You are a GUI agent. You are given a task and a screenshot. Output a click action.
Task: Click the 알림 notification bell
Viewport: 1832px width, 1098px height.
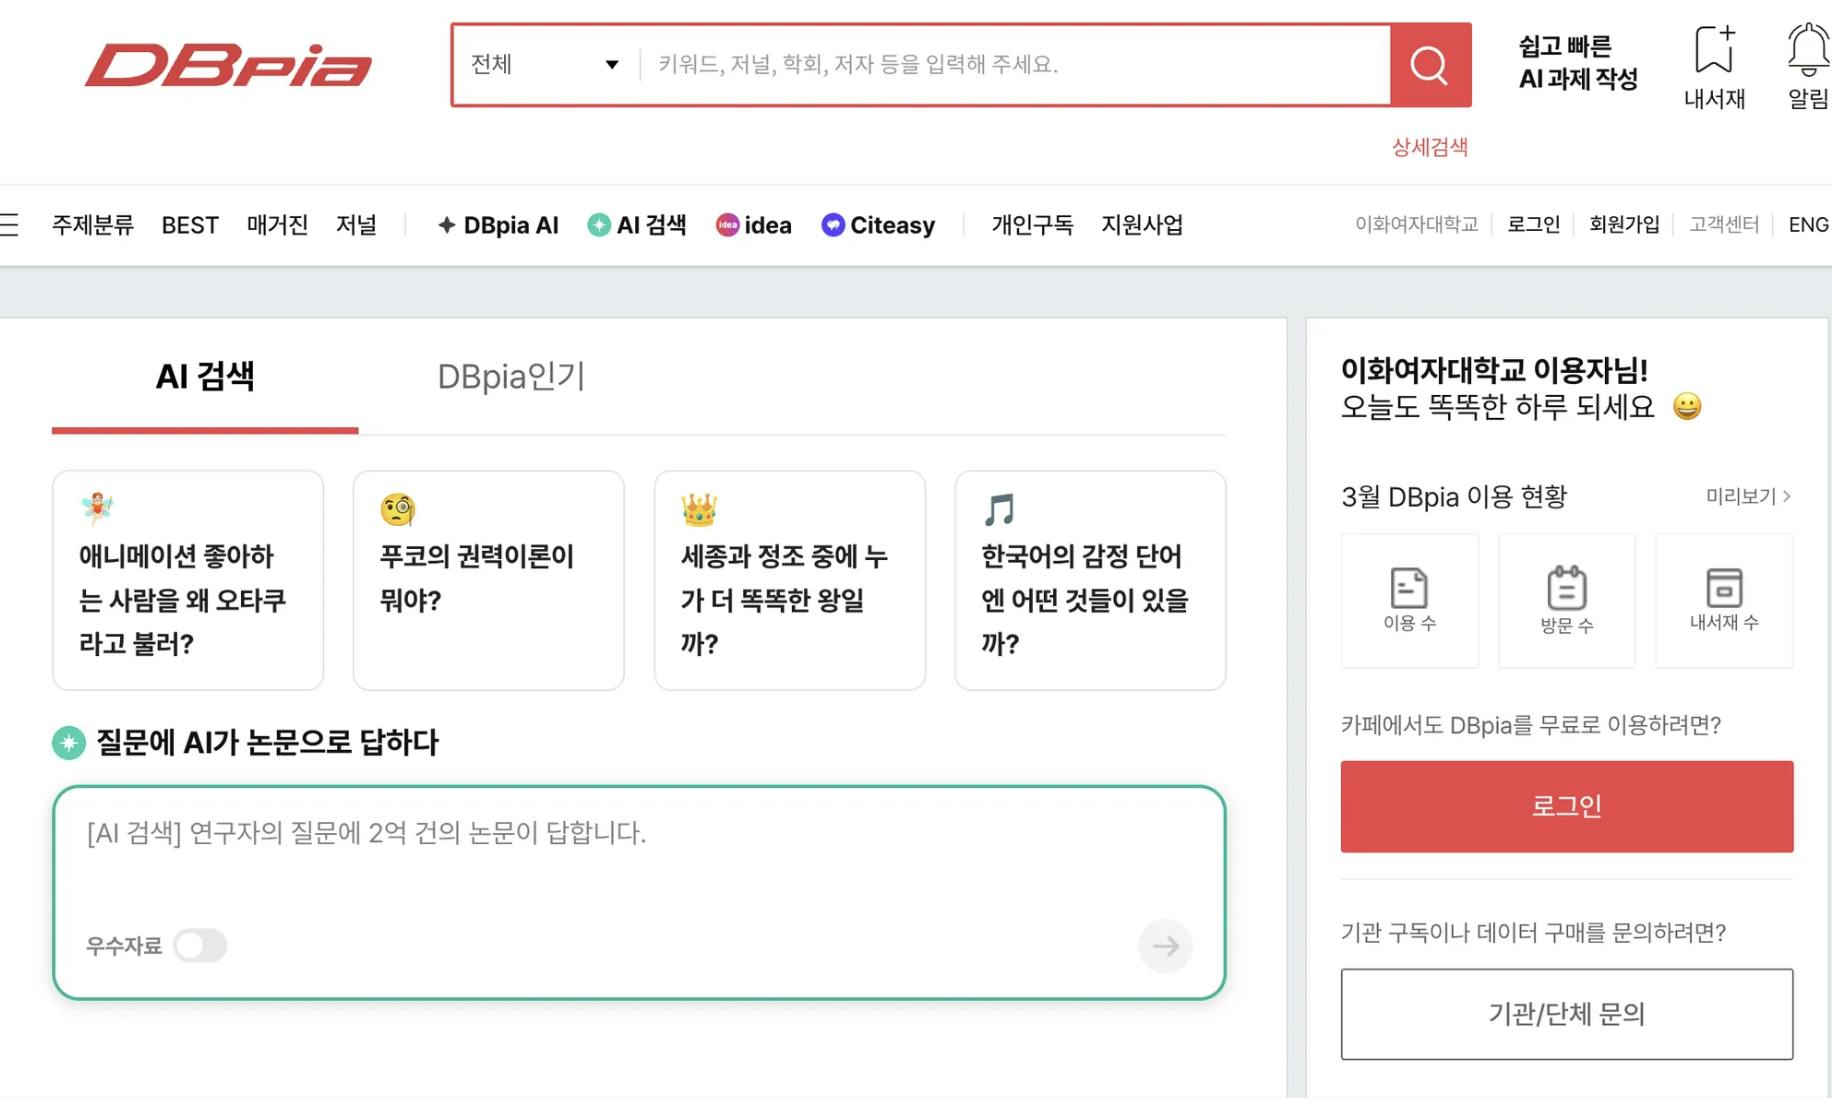1807,50
